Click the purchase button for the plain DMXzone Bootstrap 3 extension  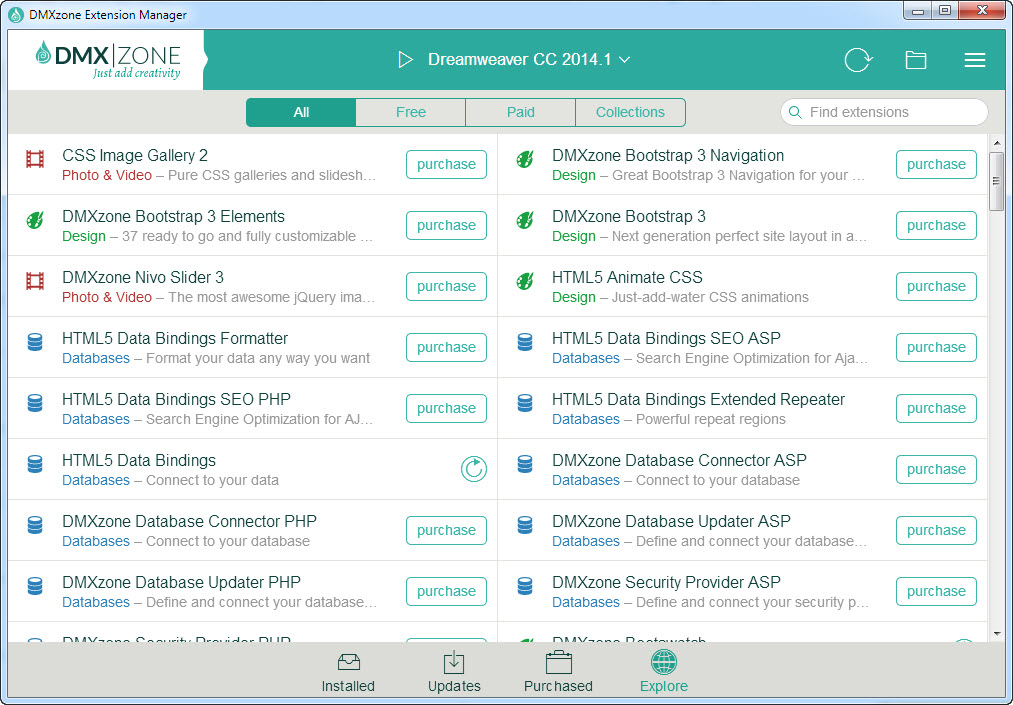click(x=936, y=225)
